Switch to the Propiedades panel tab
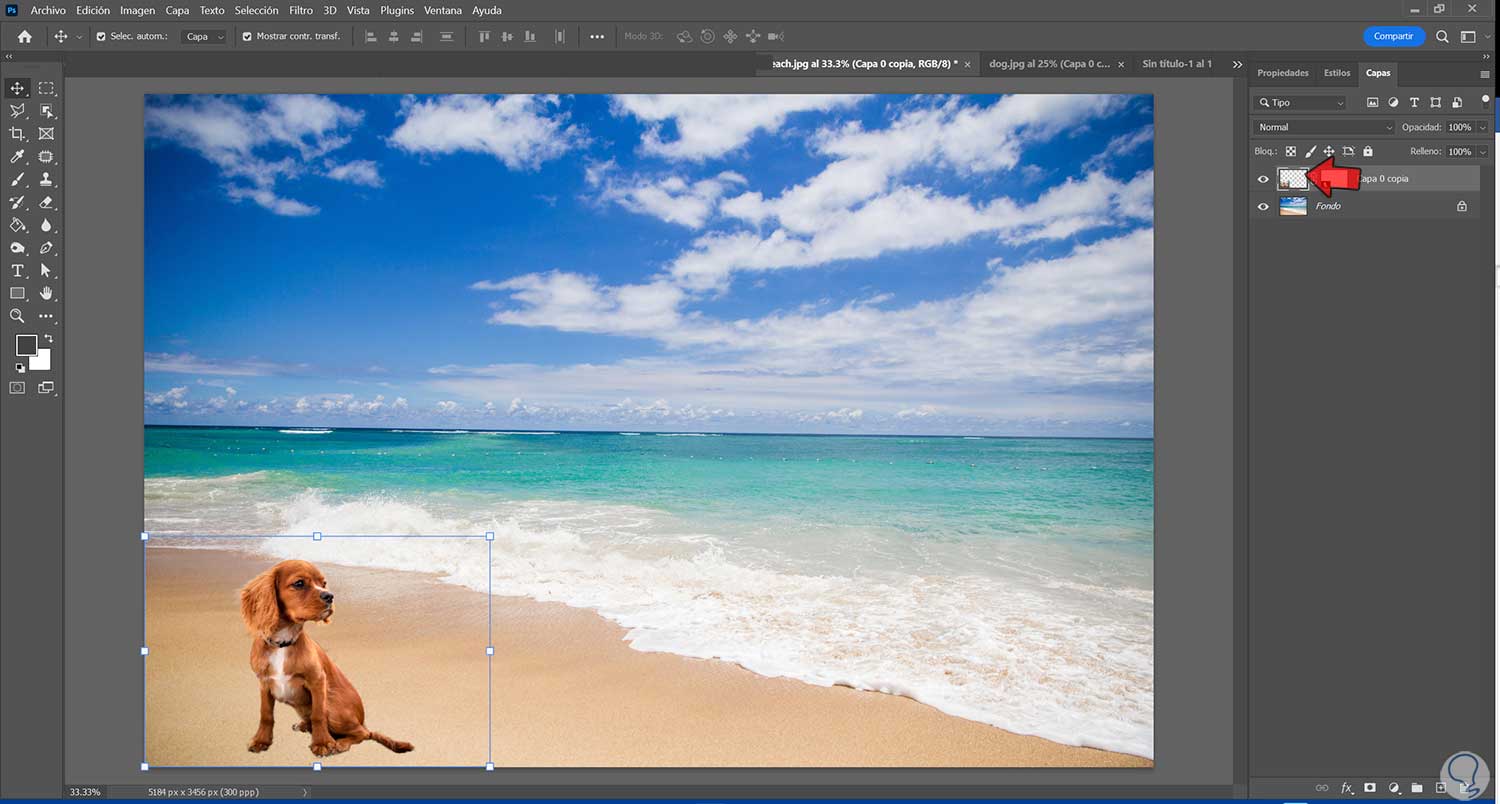This screenshot has height=804, width=1500. tap(1282, 73)
